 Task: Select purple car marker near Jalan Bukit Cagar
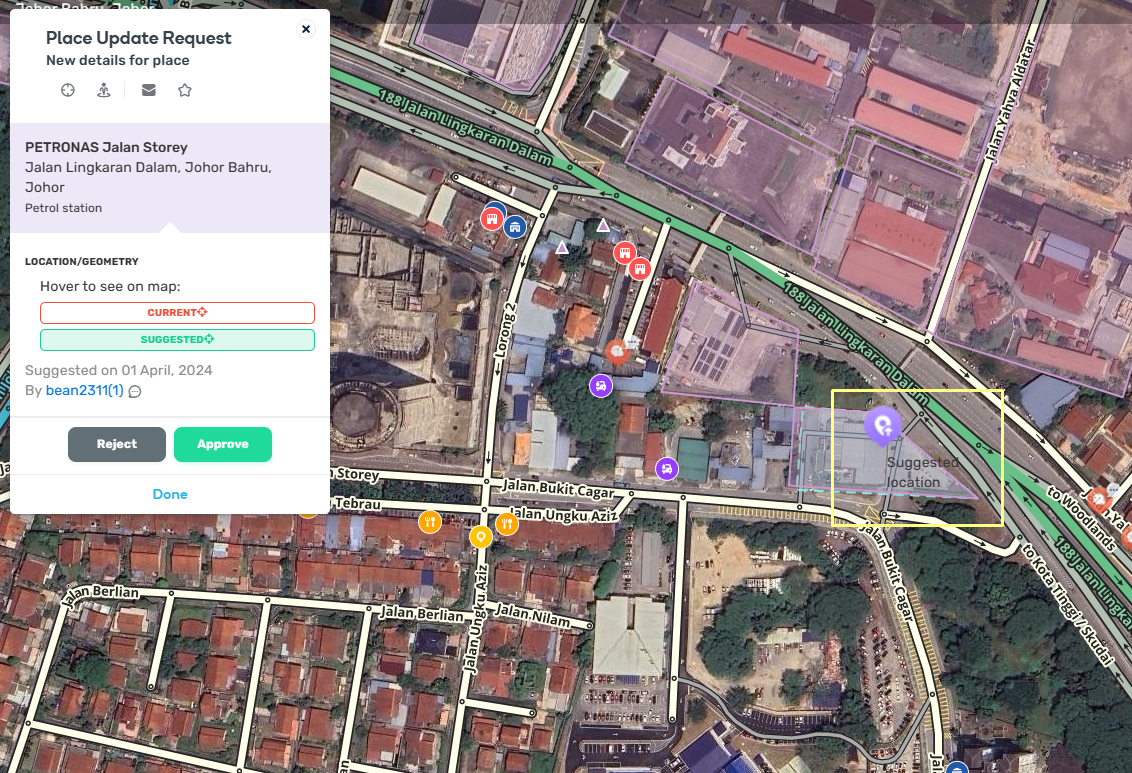pos(666,469)
